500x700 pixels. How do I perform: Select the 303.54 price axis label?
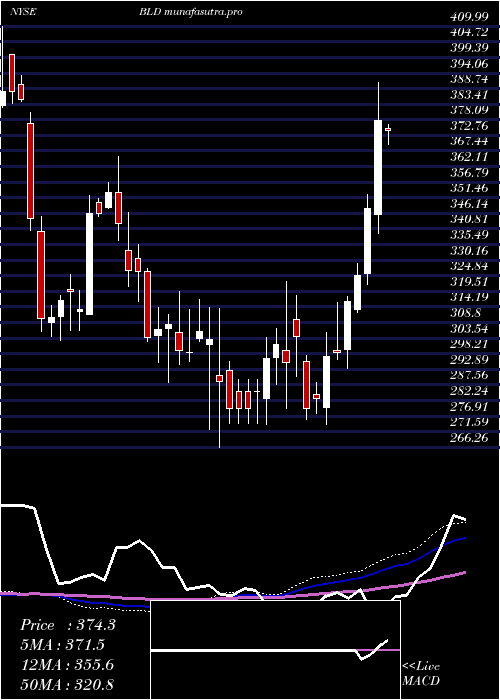point(468,329)
